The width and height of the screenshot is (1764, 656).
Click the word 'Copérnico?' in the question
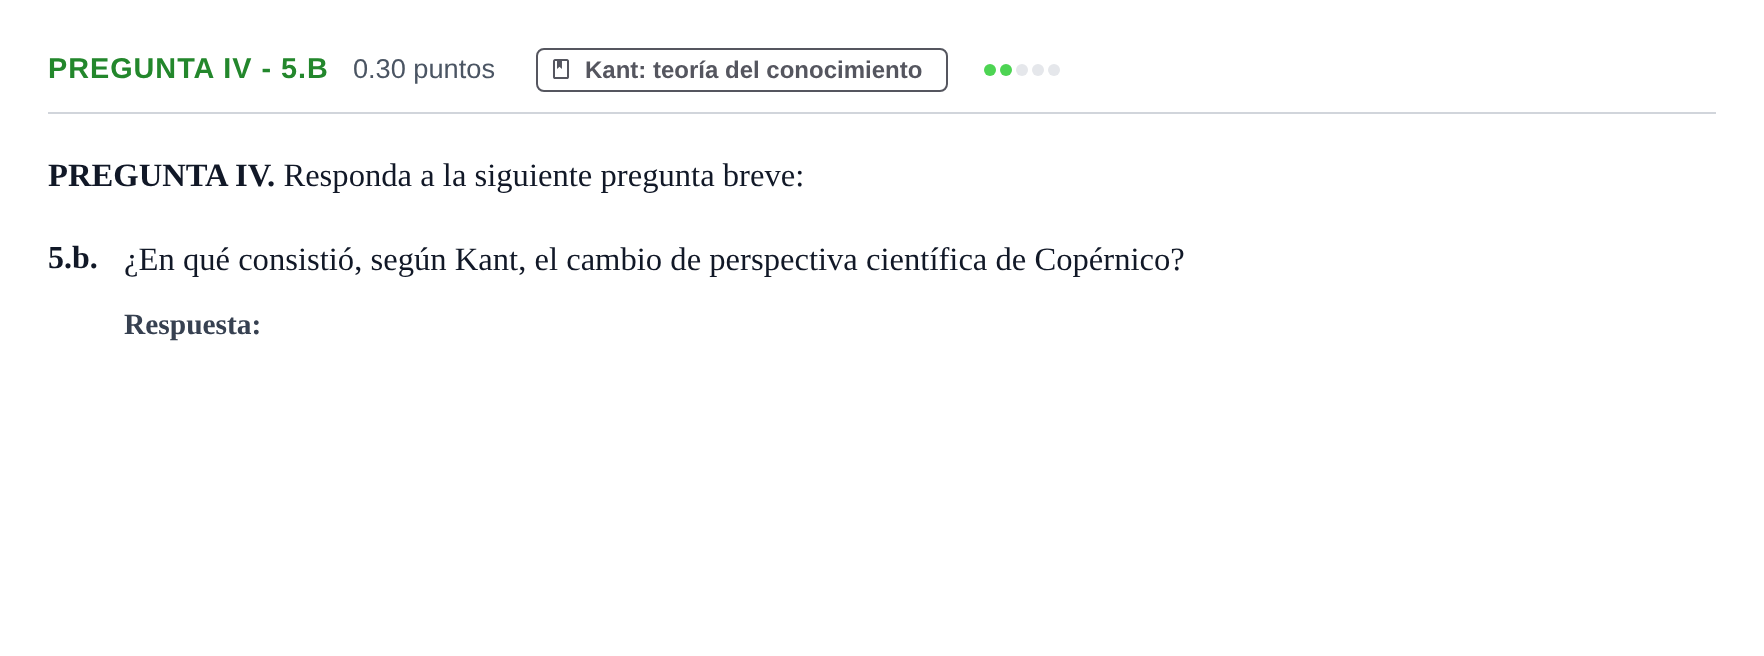[x=1109, y=260]
